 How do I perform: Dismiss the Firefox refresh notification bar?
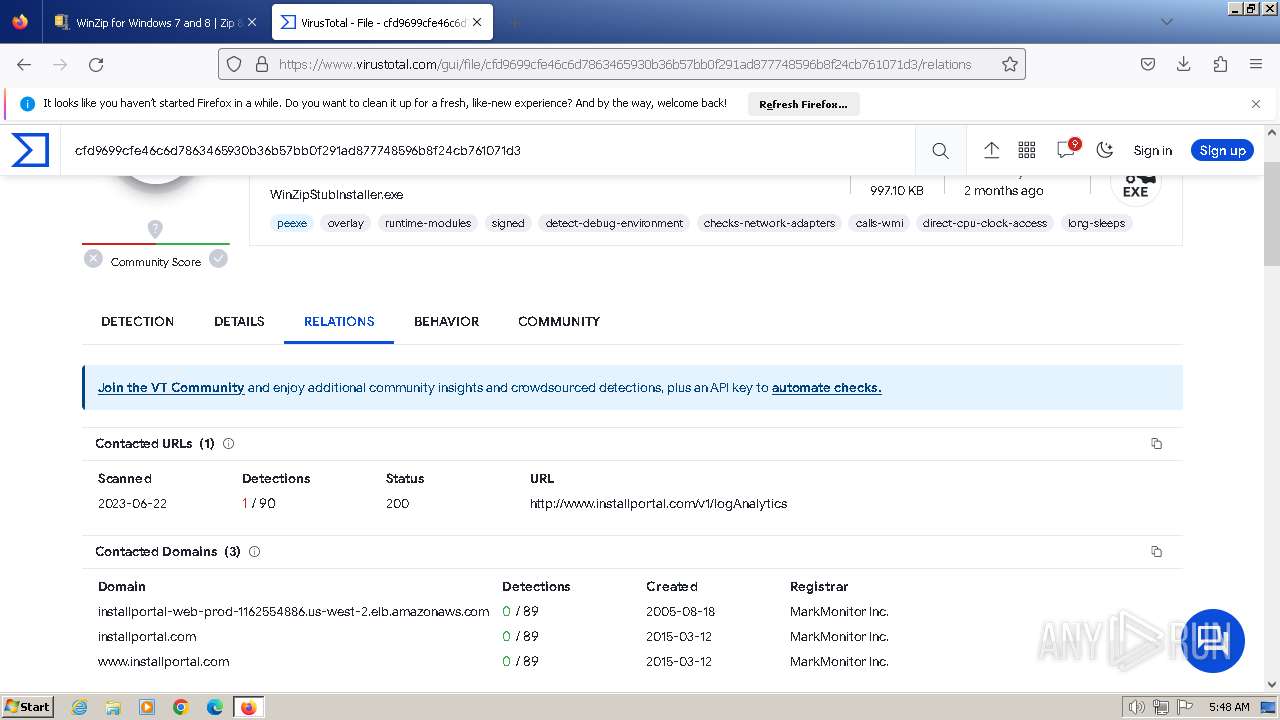[1256, 103]
